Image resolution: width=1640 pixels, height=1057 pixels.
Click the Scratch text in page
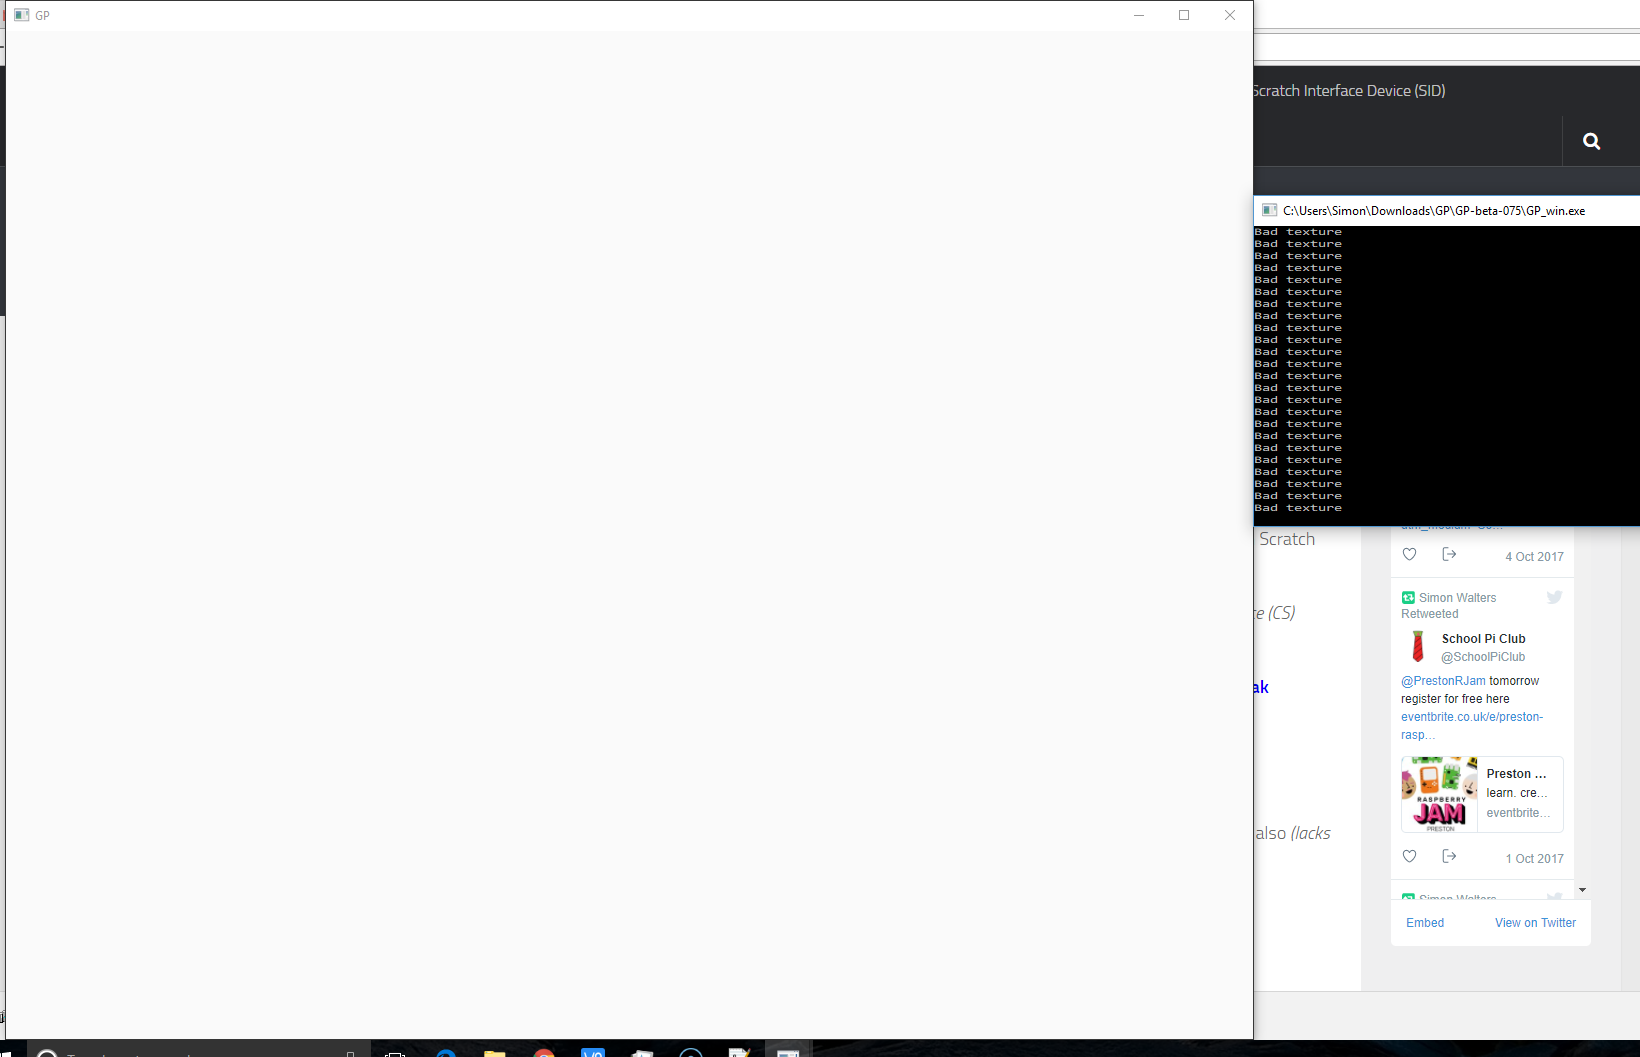[x=1287, y=539]
